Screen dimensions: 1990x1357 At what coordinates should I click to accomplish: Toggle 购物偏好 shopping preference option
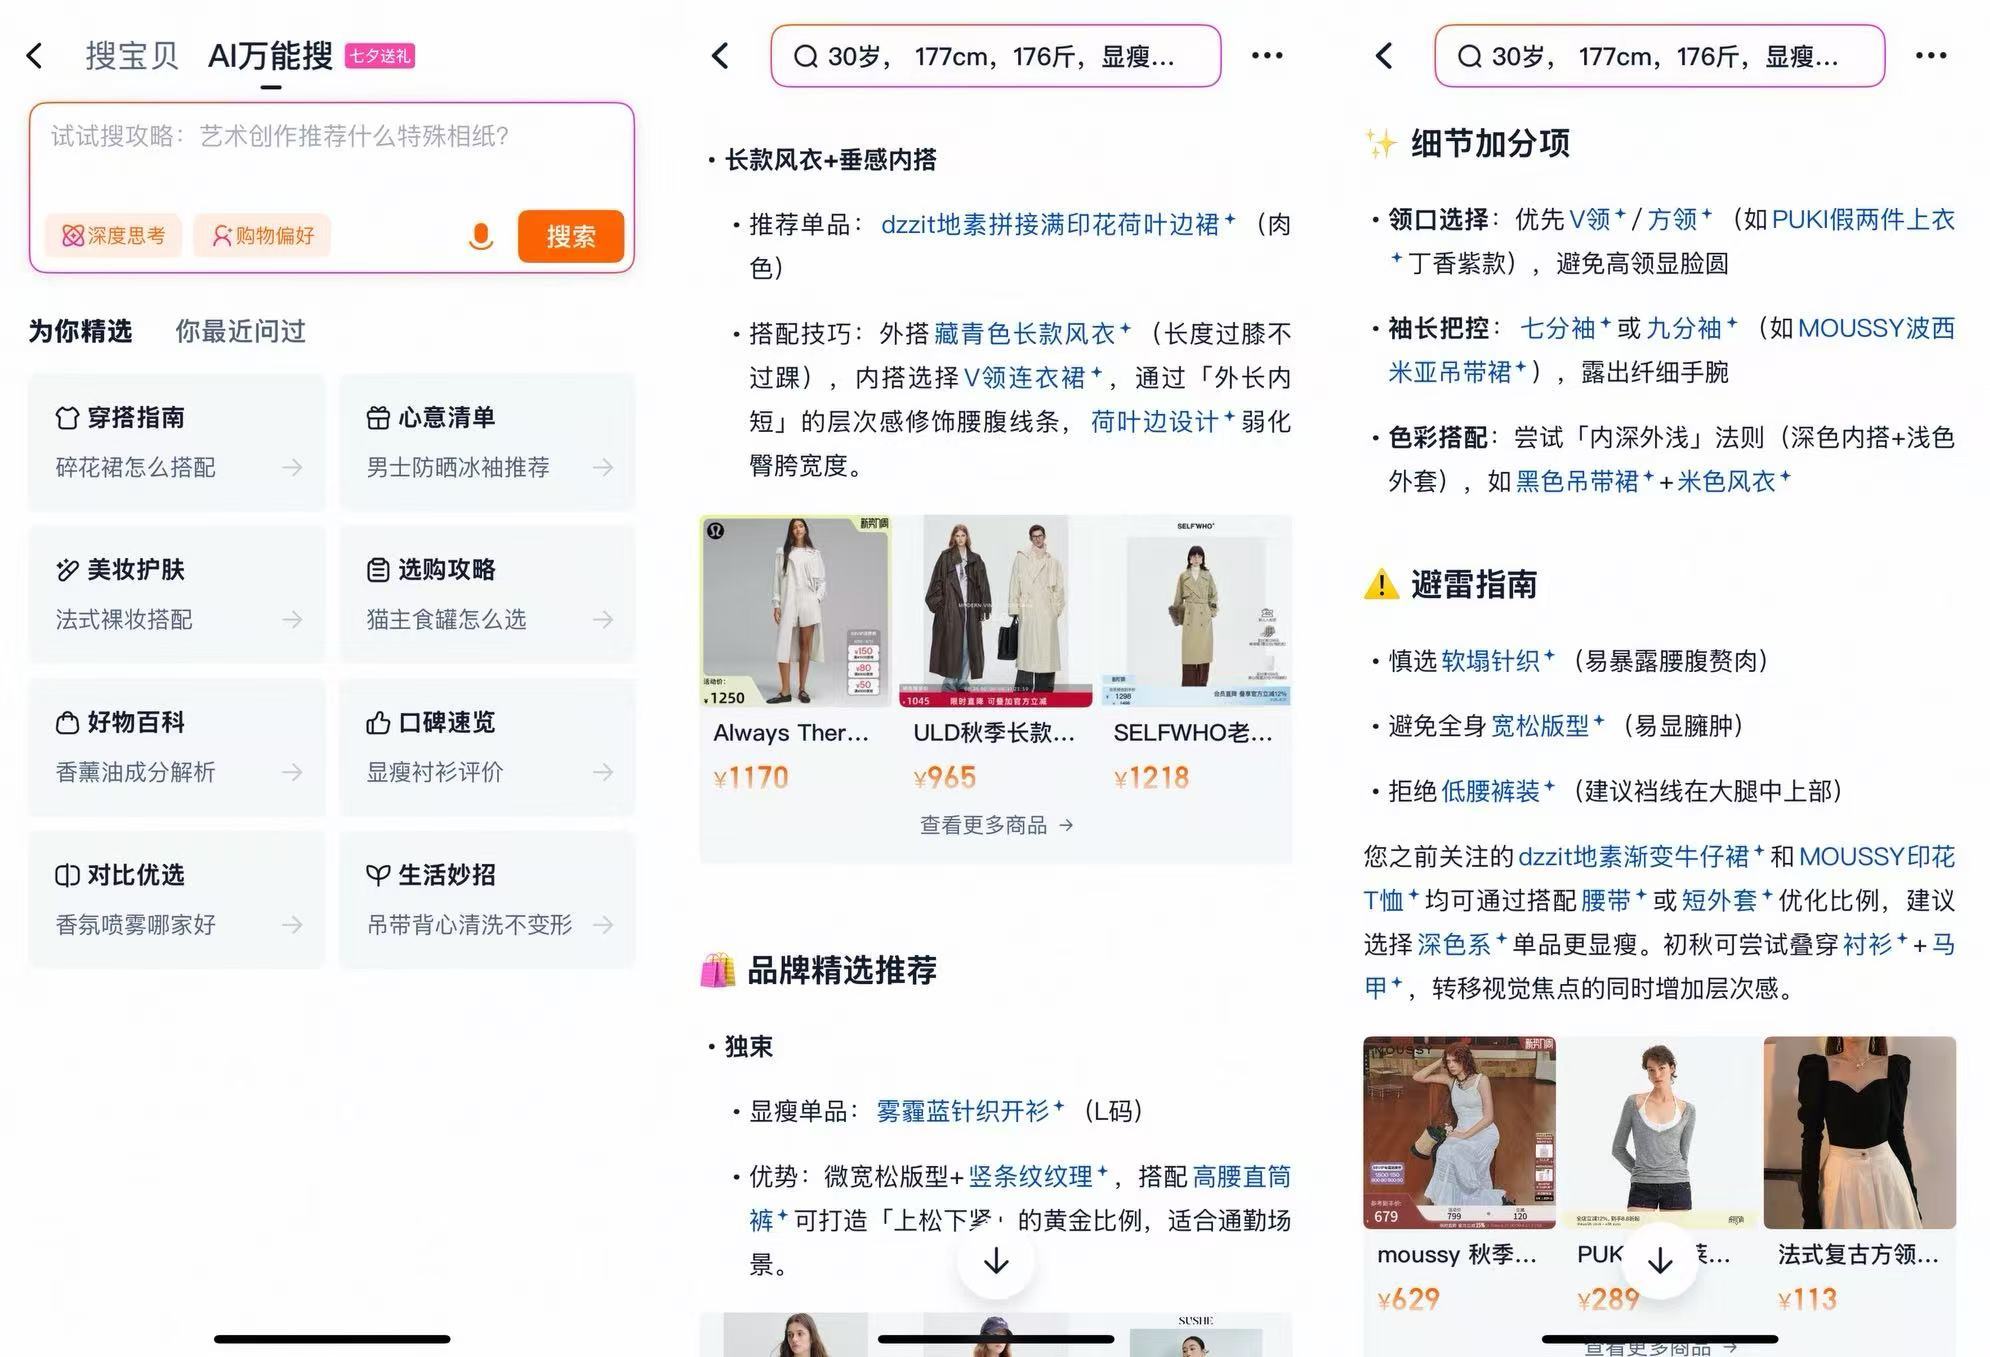point(263,236)
